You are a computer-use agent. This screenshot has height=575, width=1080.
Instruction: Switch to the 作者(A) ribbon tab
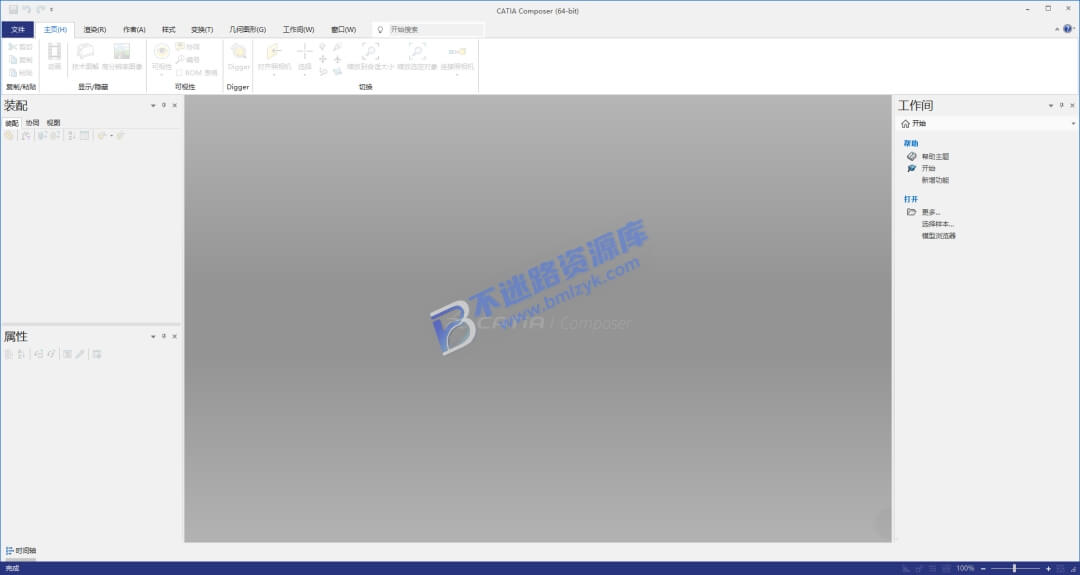coord(134,30)
